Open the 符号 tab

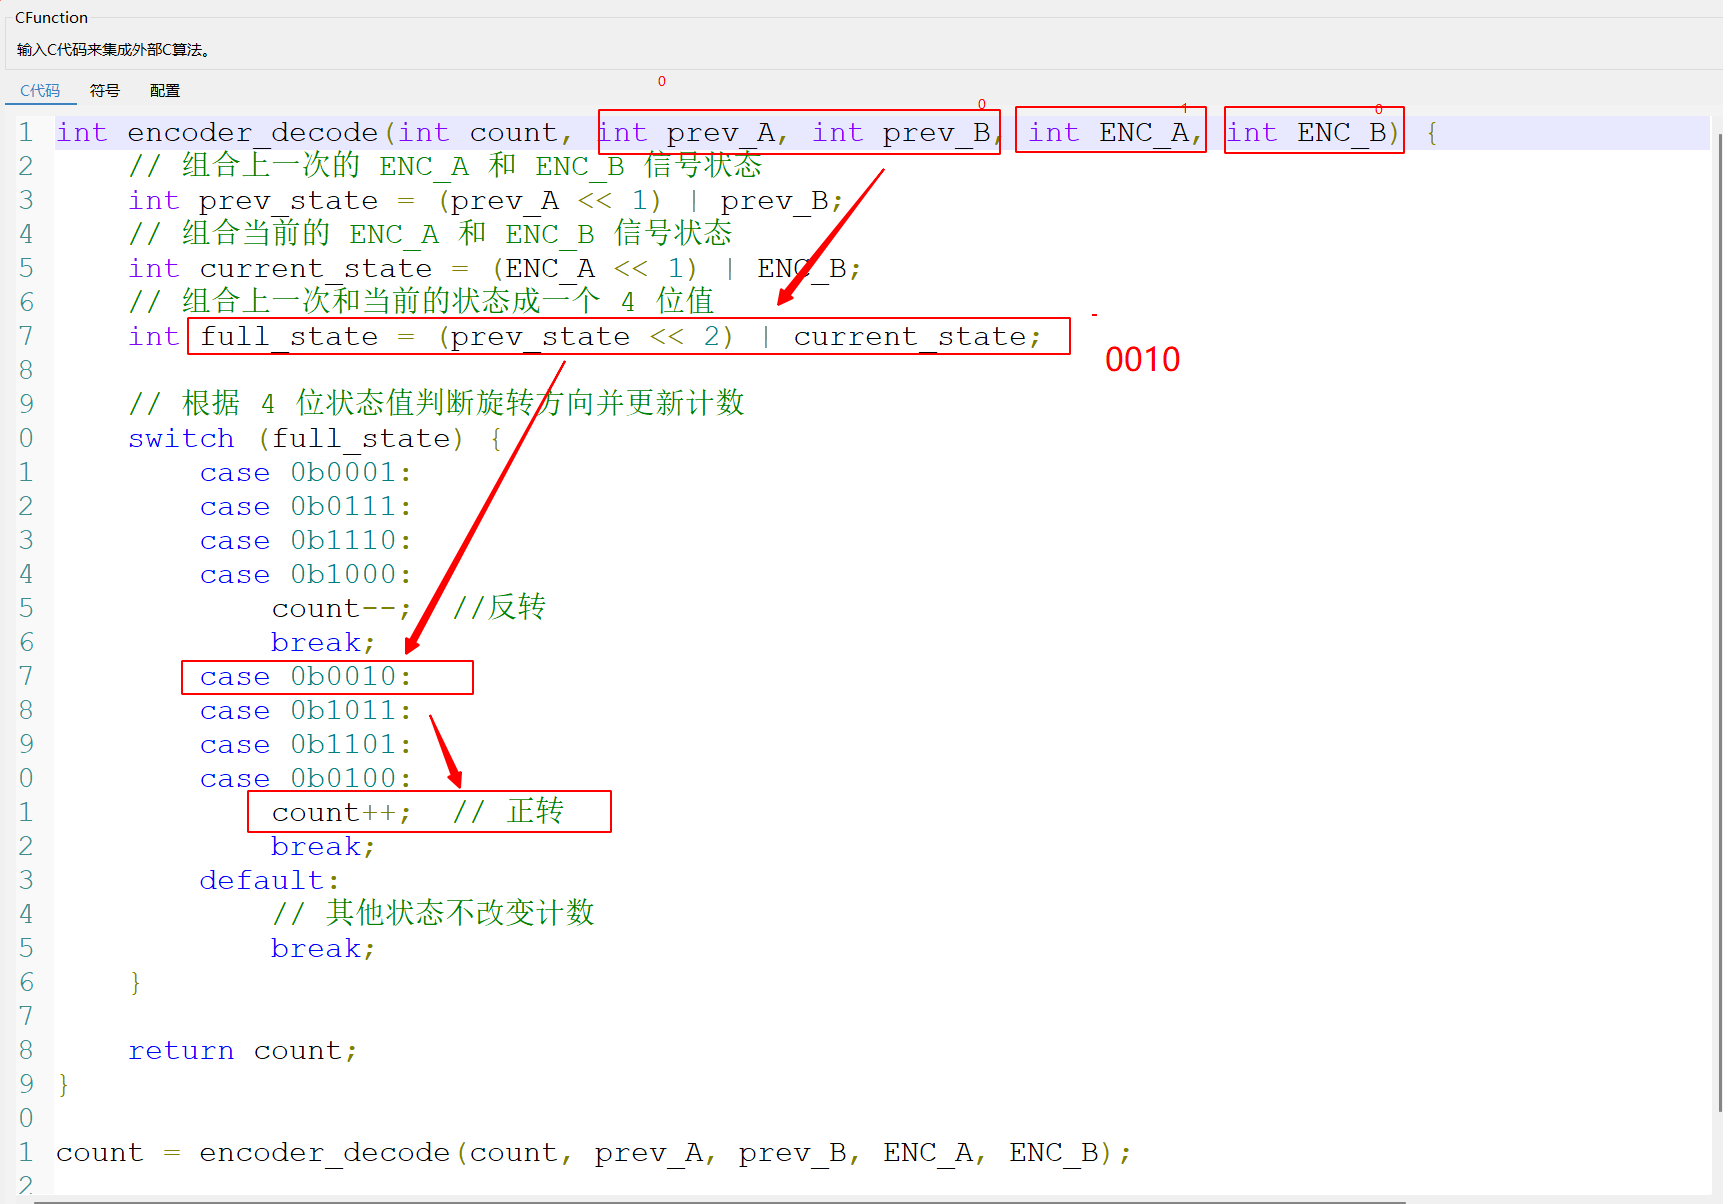click(105, 91)
